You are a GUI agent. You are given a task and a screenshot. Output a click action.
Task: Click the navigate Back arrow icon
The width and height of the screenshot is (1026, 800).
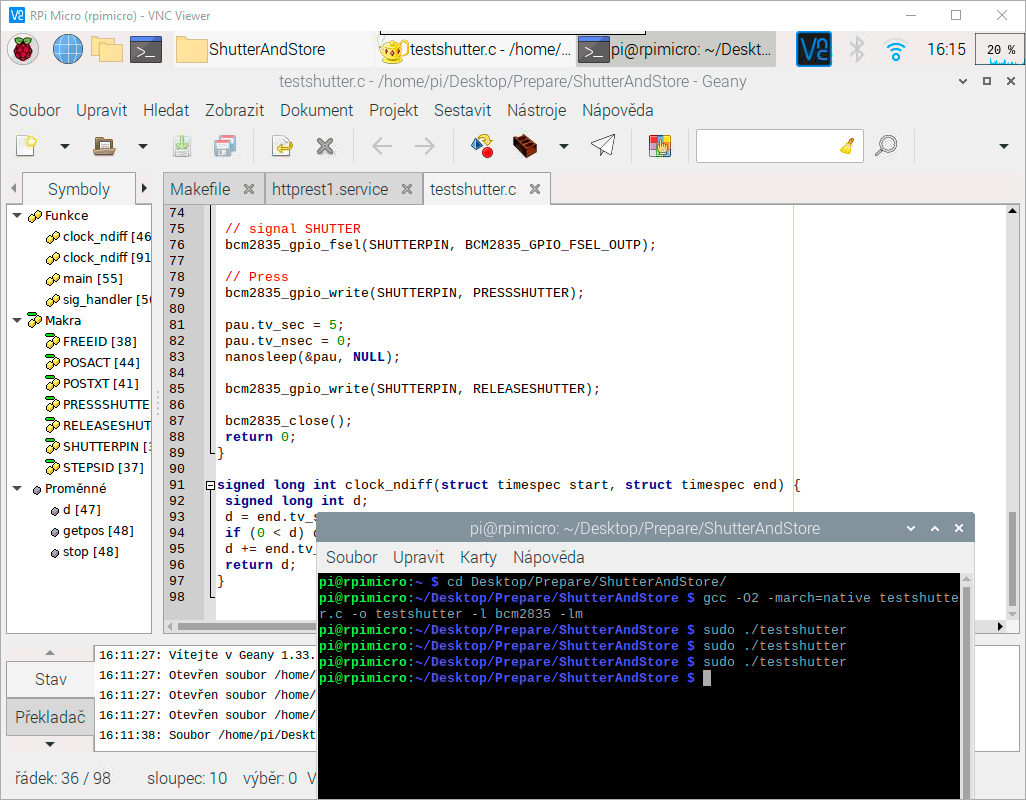[382, 146]
